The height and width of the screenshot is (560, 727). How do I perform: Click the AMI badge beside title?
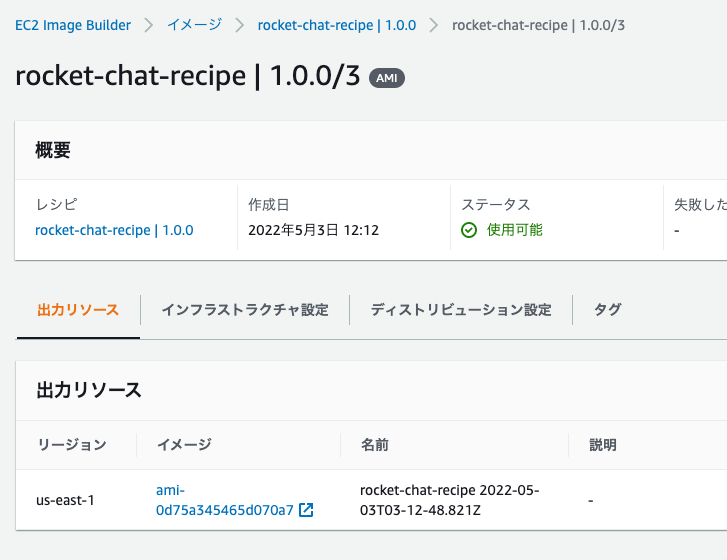[x=387, y=78]
